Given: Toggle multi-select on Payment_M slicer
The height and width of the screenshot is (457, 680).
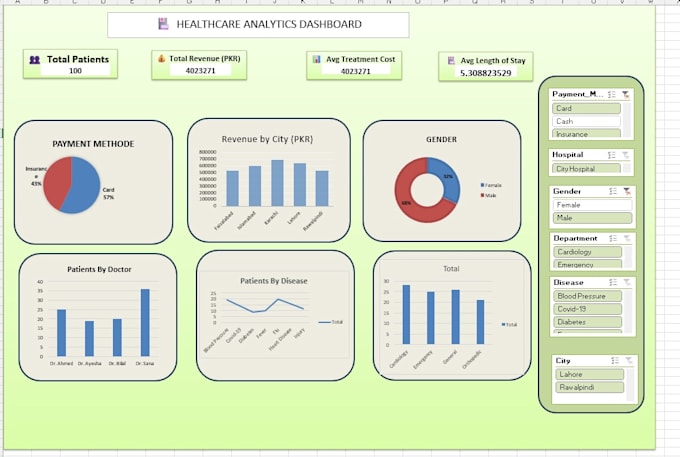Looking at the screenshot, I should click(x=612, y=95).
